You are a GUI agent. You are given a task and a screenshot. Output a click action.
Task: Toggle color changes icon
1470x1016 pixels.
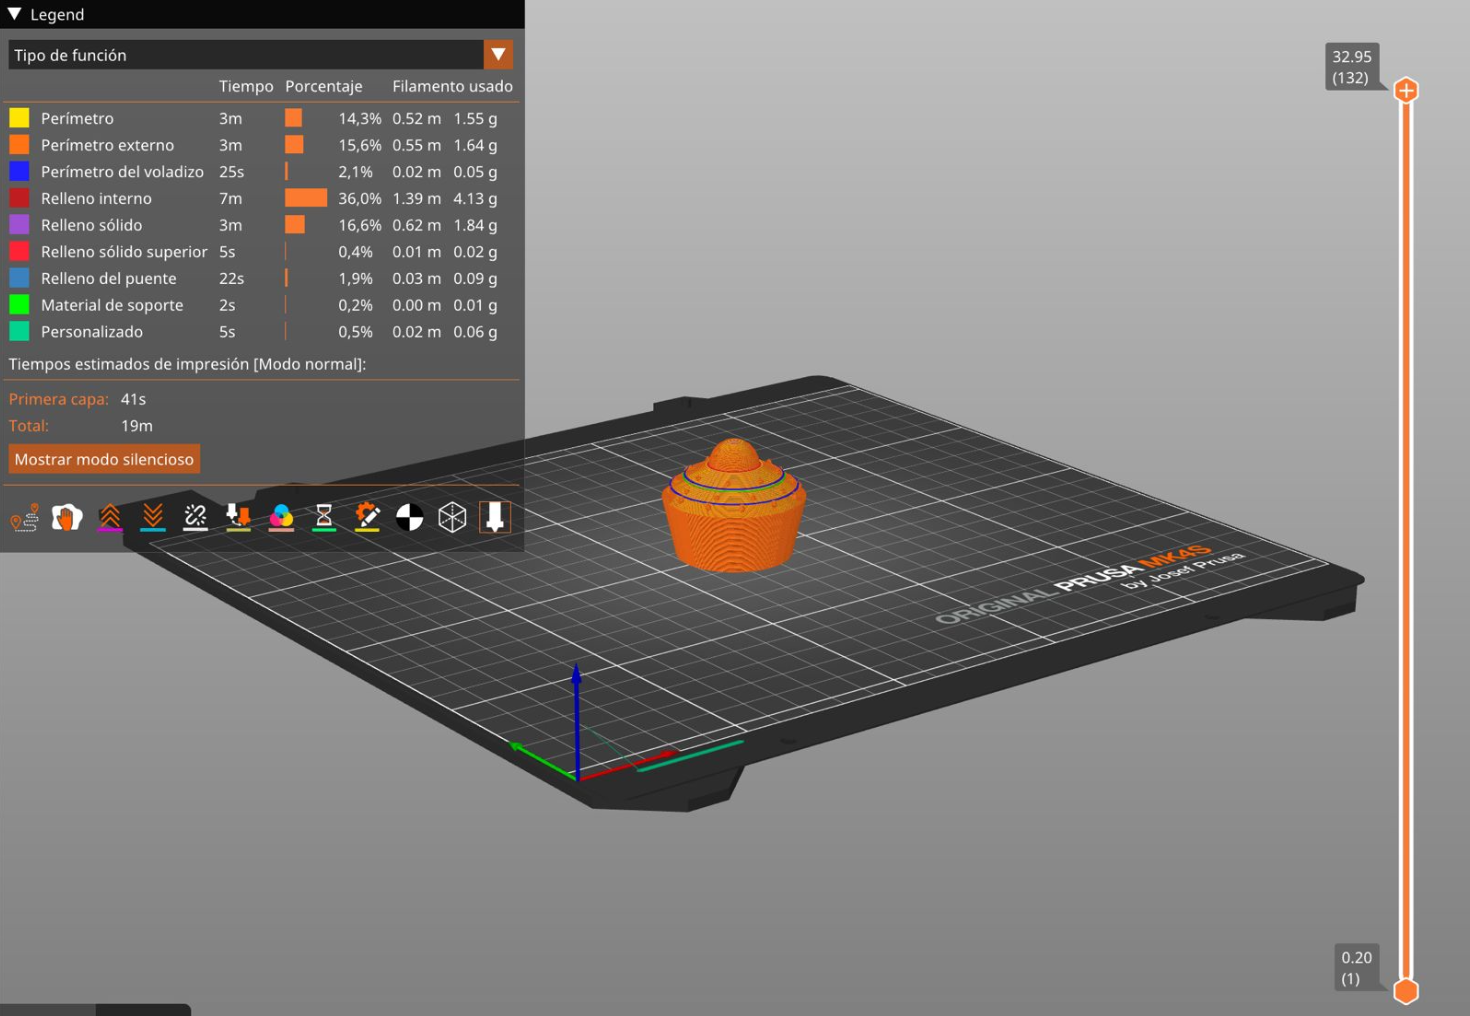(x=281, y=517)
